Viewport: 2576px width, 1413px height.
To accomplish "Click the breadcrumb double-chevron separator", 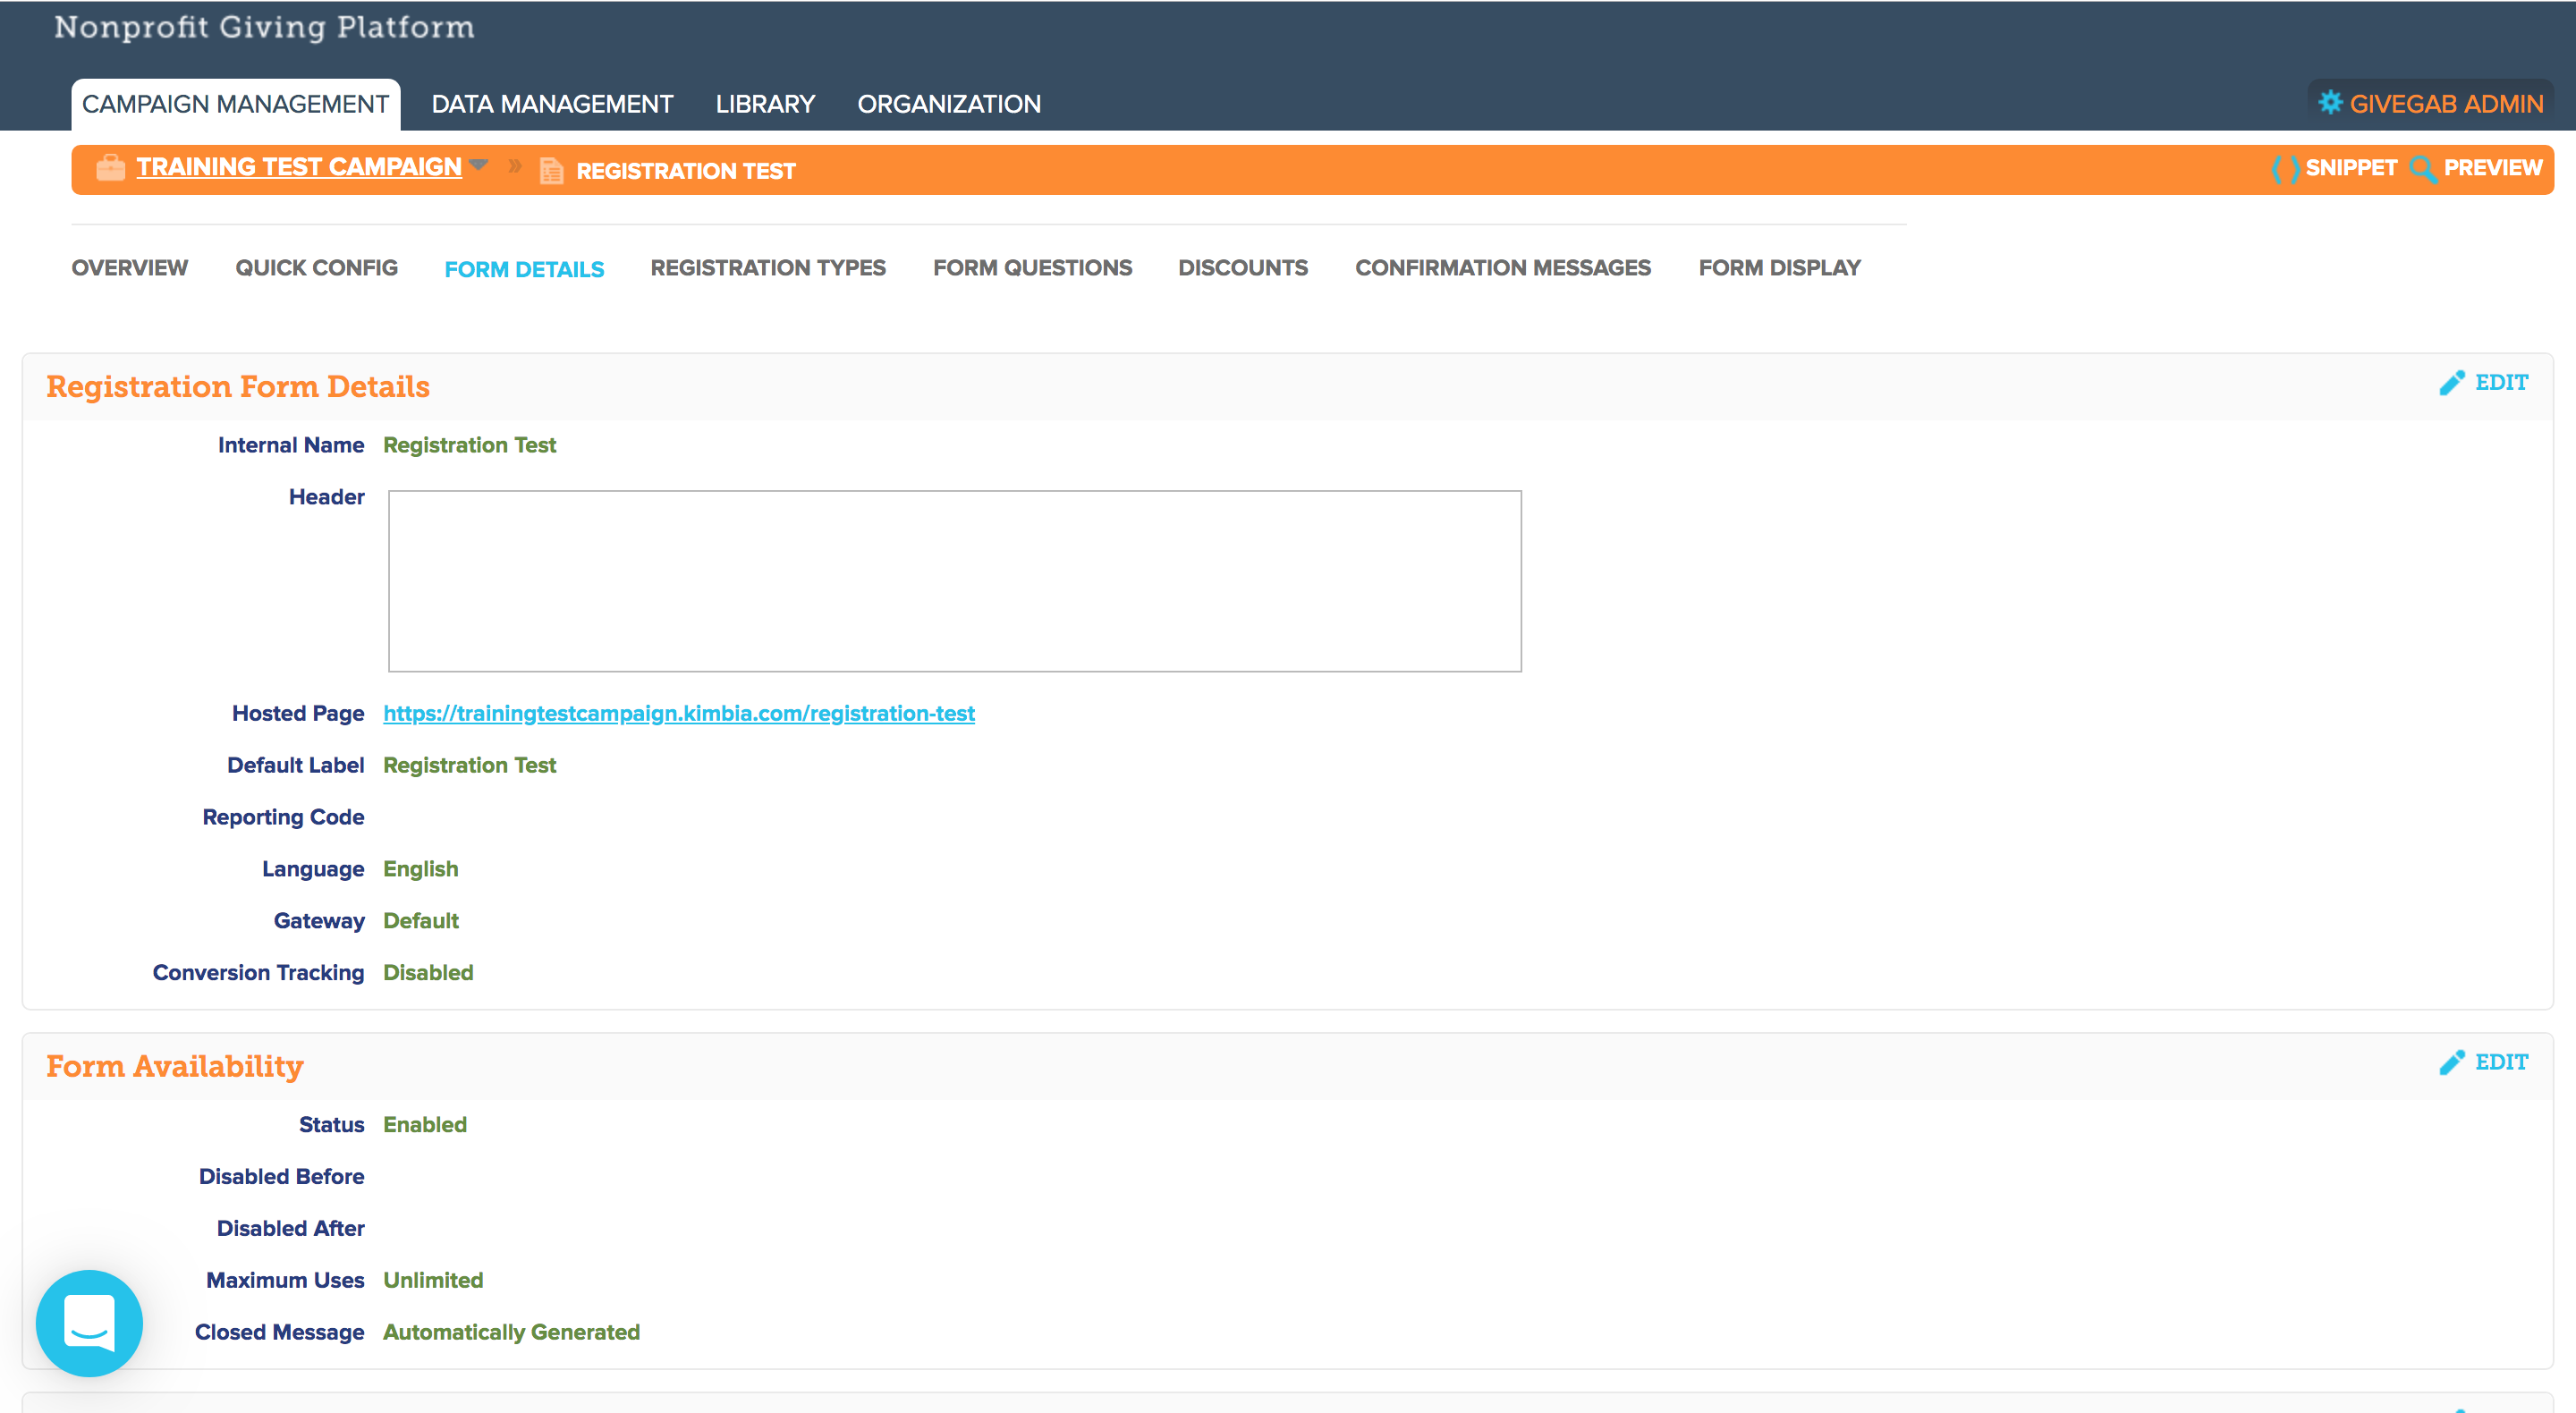I will point(515,166).
